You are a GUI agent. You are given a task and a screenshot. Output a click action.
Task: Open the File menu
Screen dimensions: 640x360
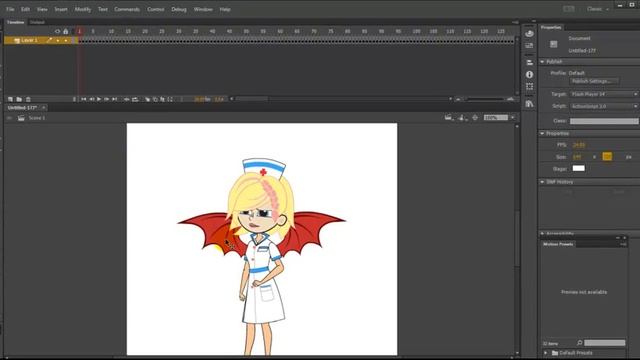tap(10, 9)
